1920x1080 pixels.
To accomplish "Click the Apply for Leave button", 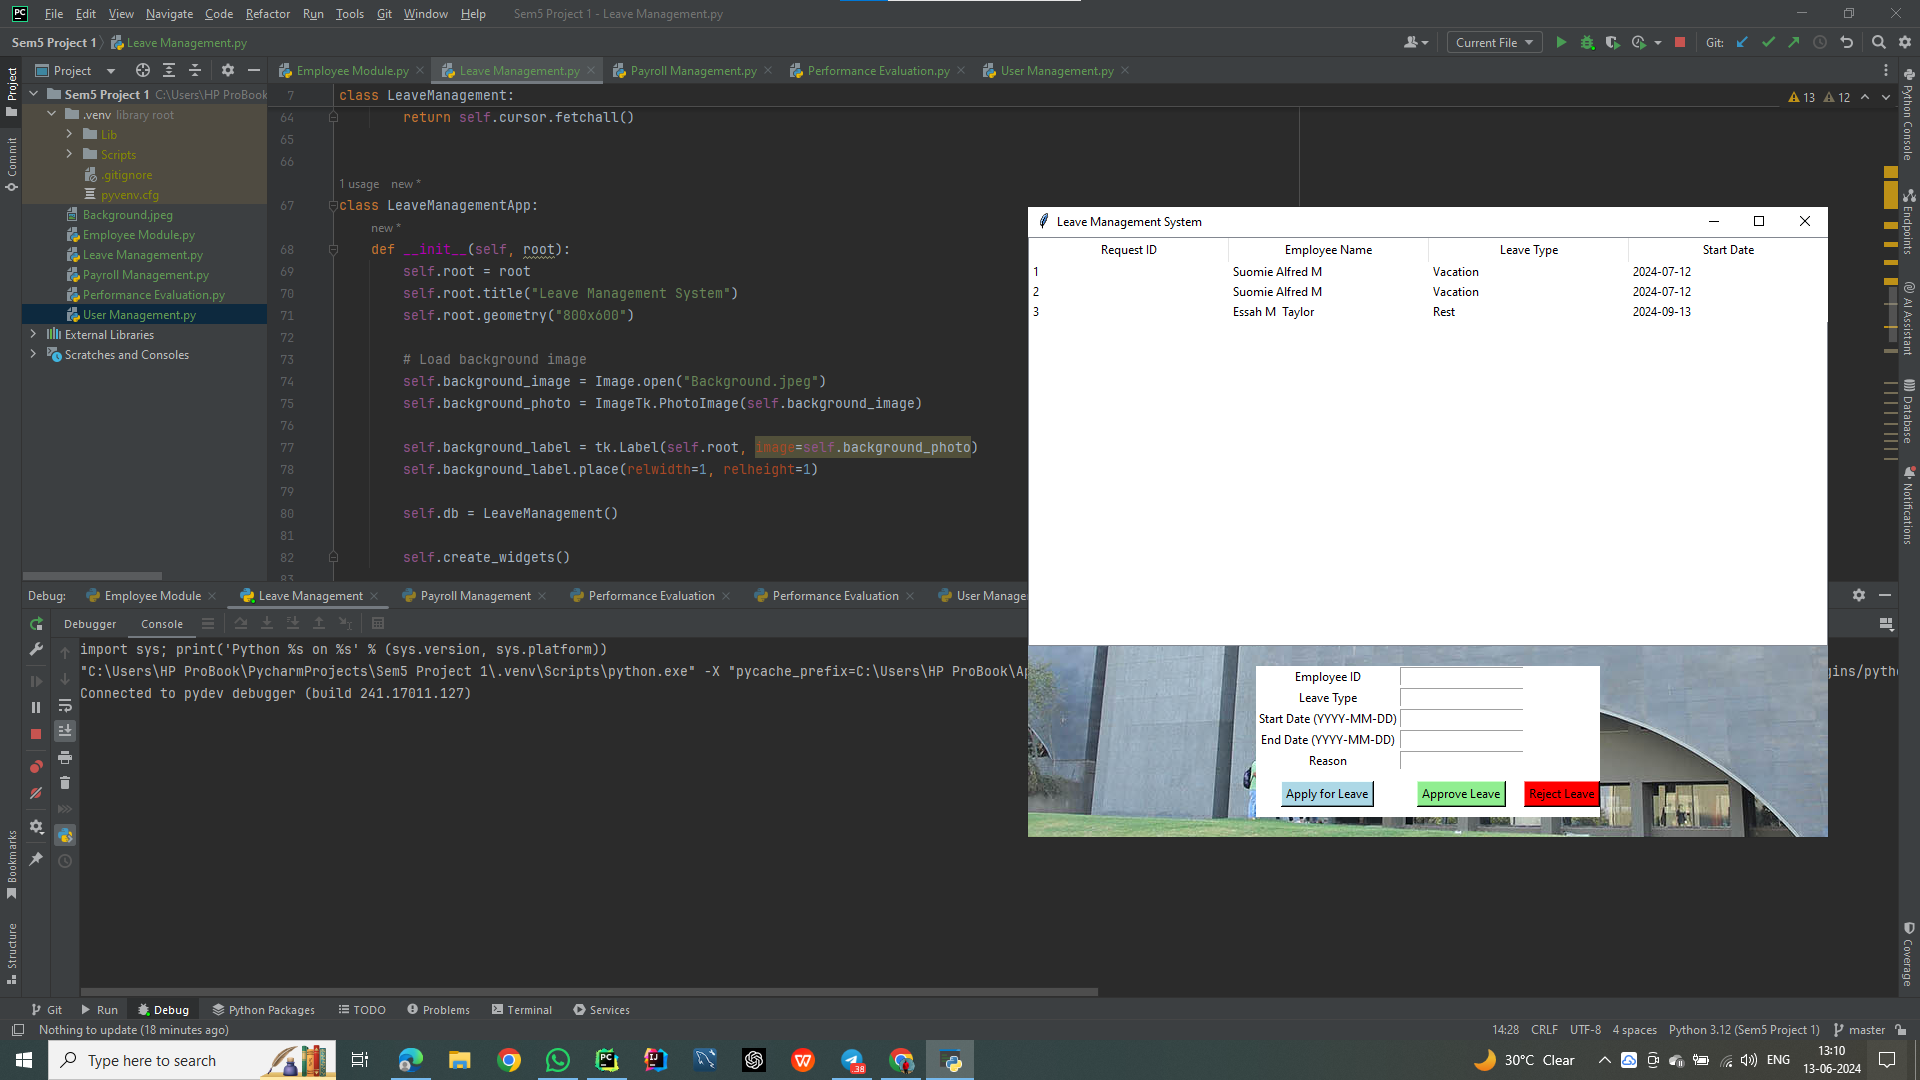I will coord(1326,794).
